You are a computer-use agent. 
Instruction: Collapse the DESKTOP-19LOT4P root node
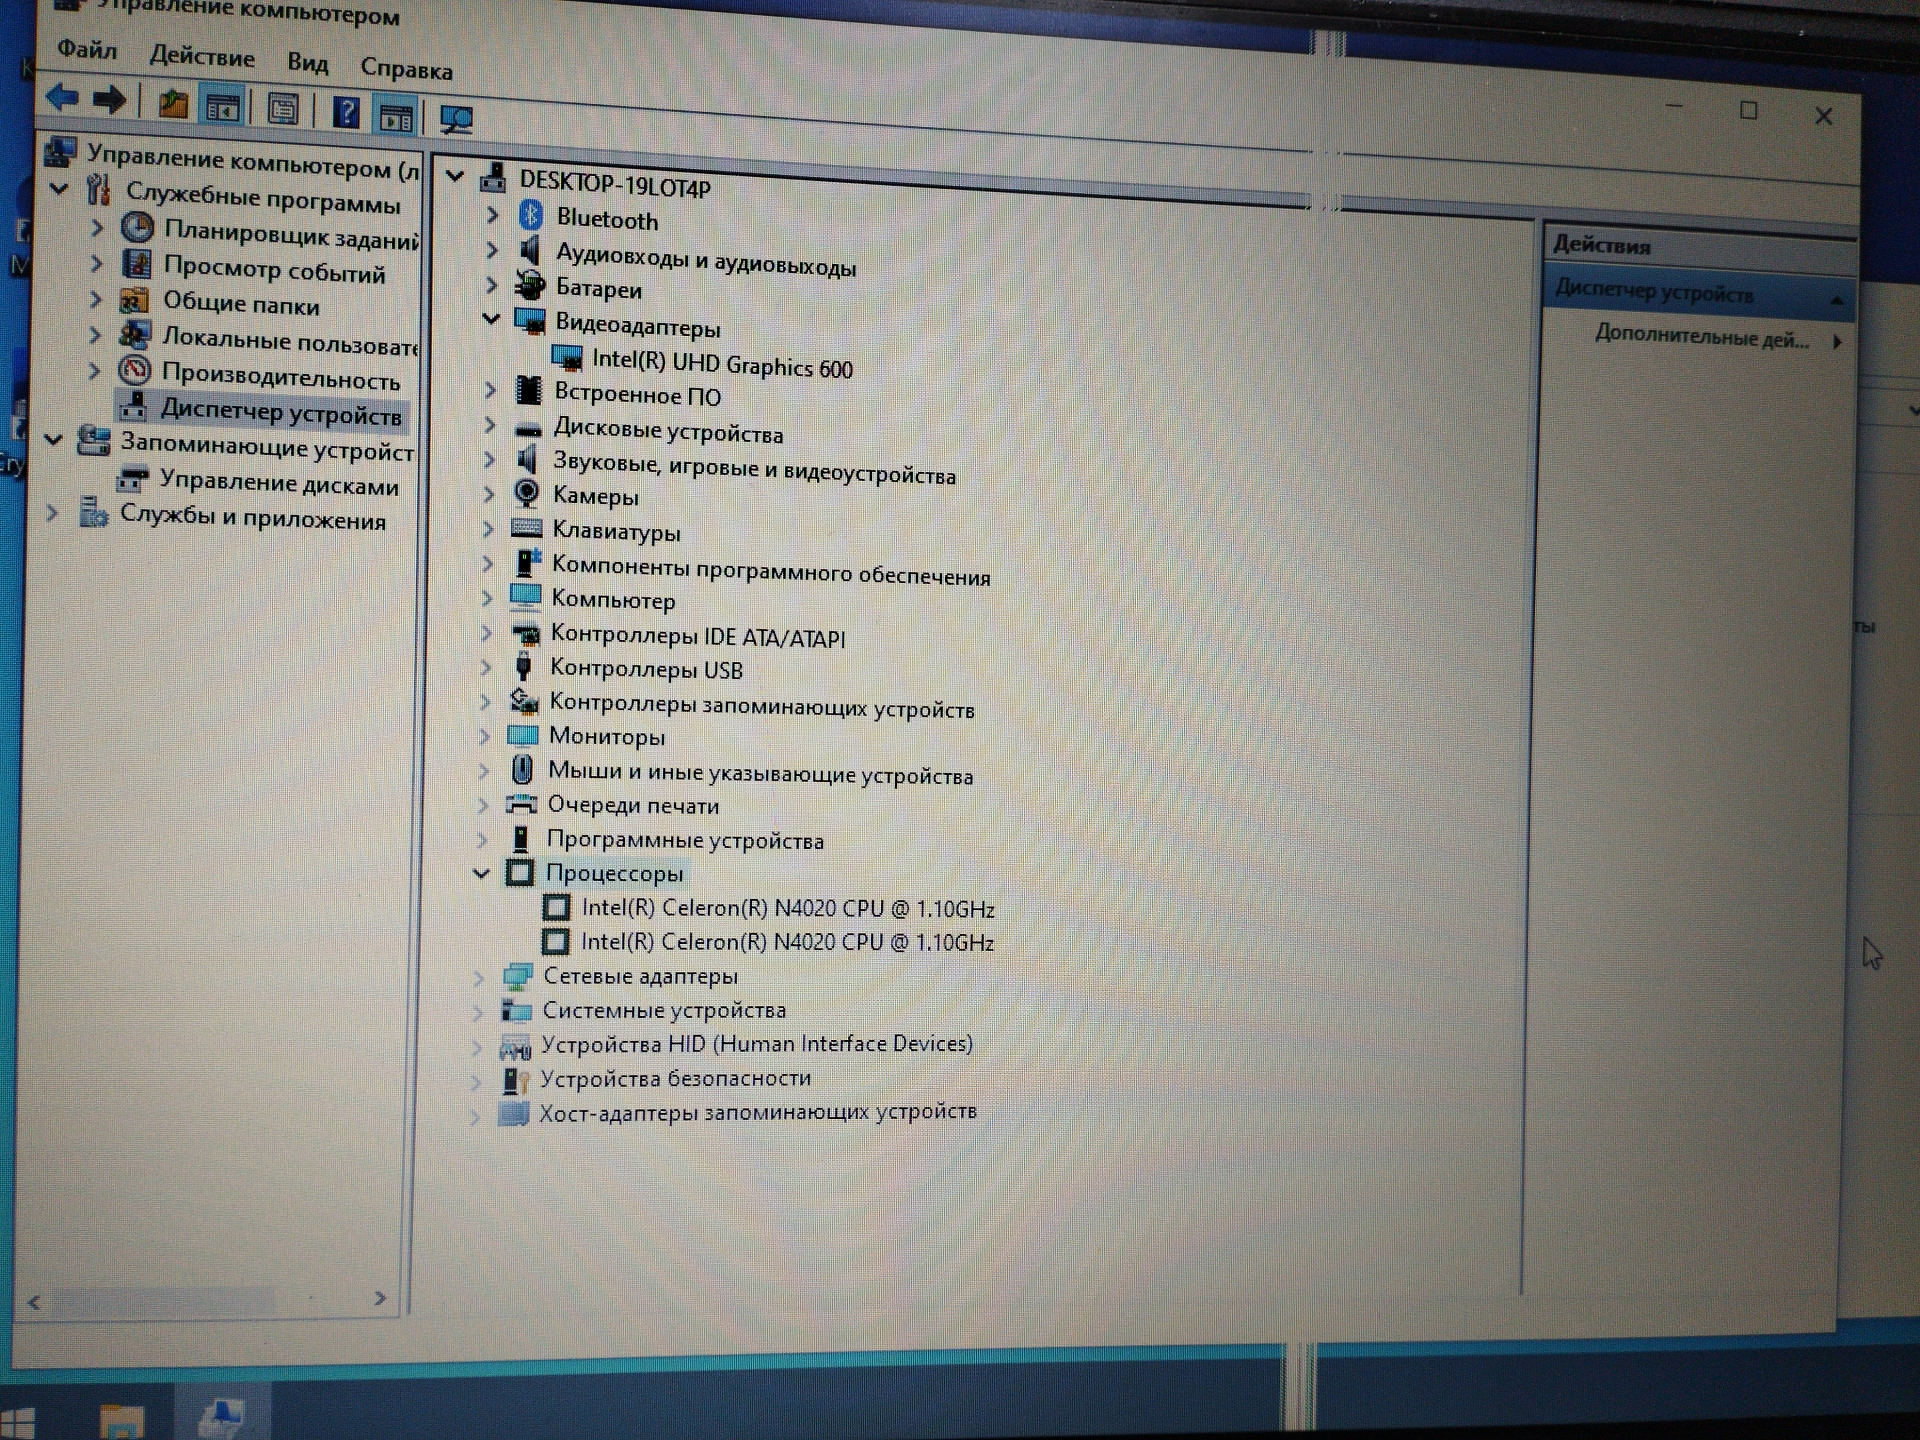(x=455, y=177)
